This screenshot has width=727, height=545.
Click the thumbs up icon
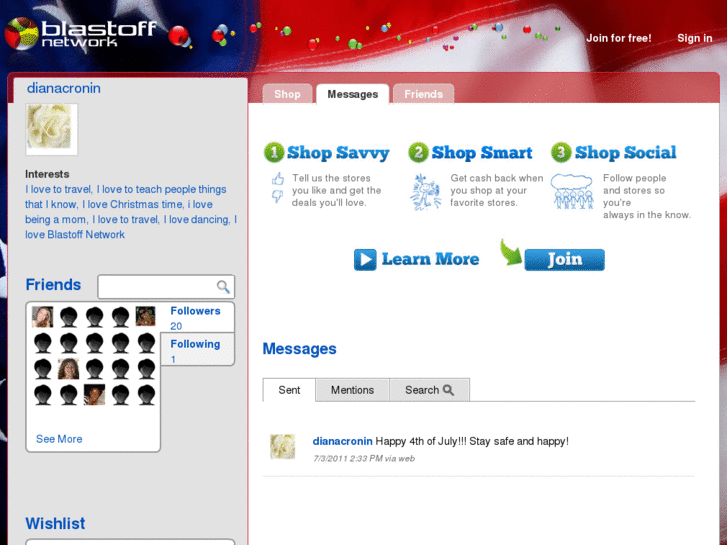pyautogui.click(x=278, y=179)
